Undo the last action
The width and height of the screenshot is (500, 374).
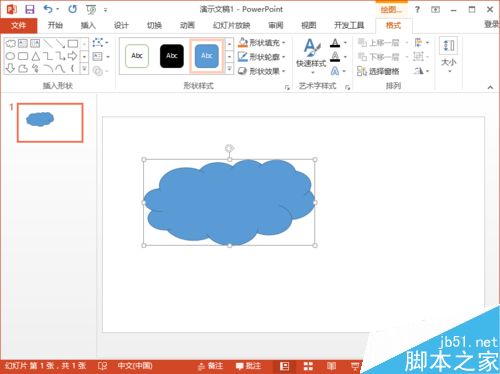48,9
